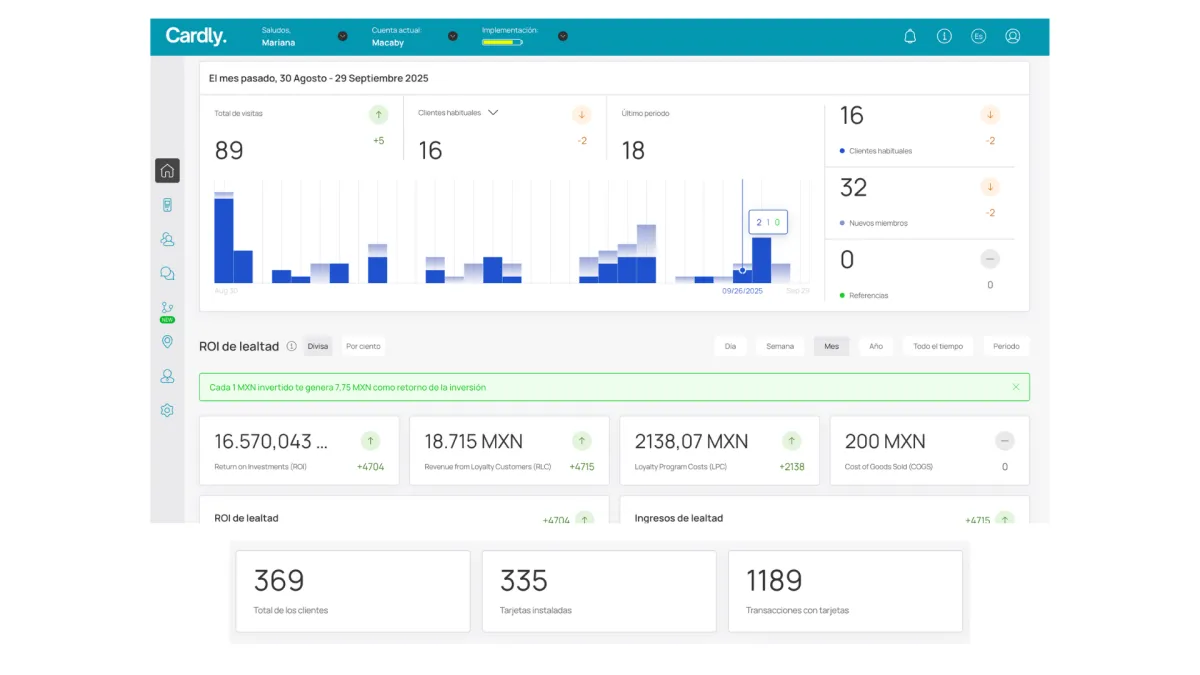Image resolution: width=1200 pixels, height=675 pixels.
Task: Dismiss the green ROI notification banner
Action: click(x=1016, y=387)
